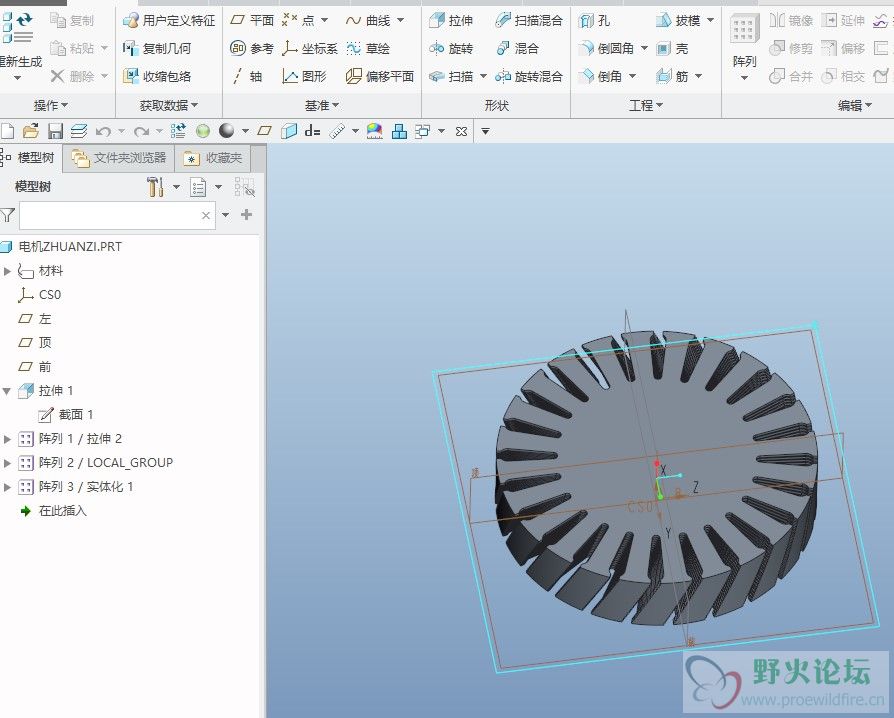Click the Graph (图形) datum tool
This screenshot has width=894, height=718.
(x=304, y=76)
